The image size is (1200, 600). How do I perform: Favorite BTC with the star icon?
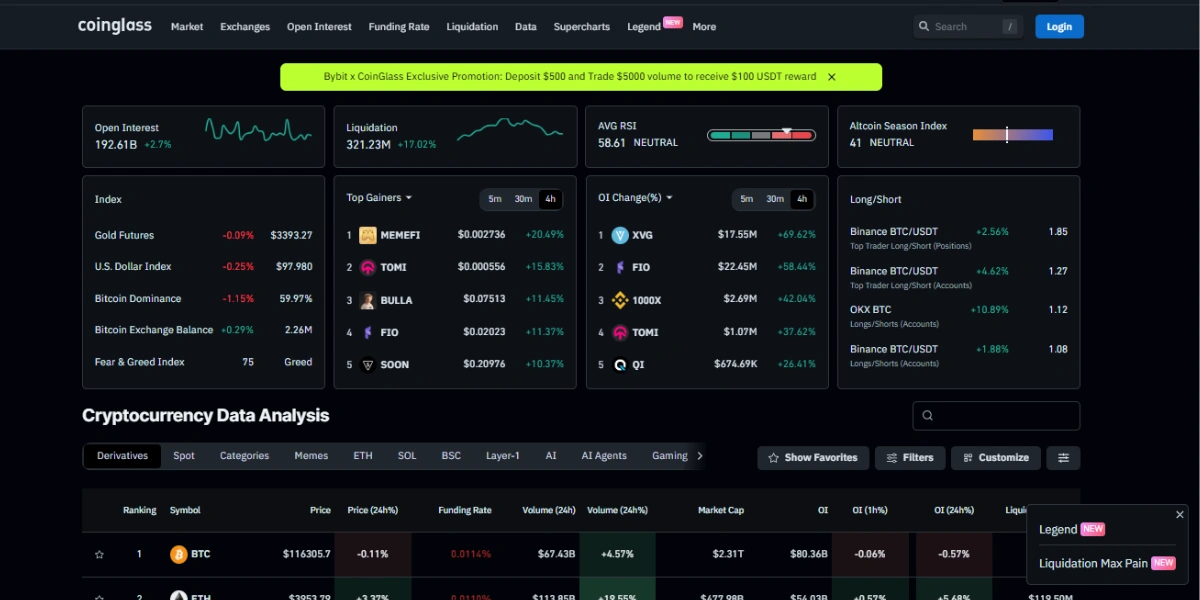[99, 554]
